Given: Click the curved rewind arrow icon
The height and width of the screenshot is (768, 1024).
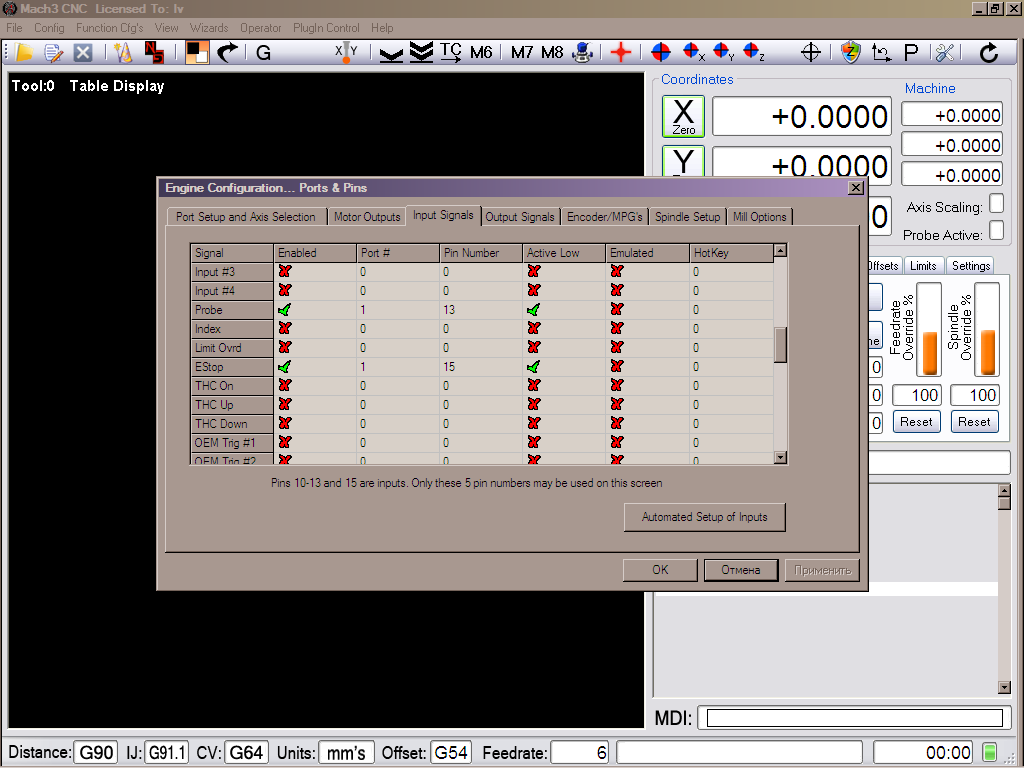Looking at the screenshot, I should [x=227, y=52].
